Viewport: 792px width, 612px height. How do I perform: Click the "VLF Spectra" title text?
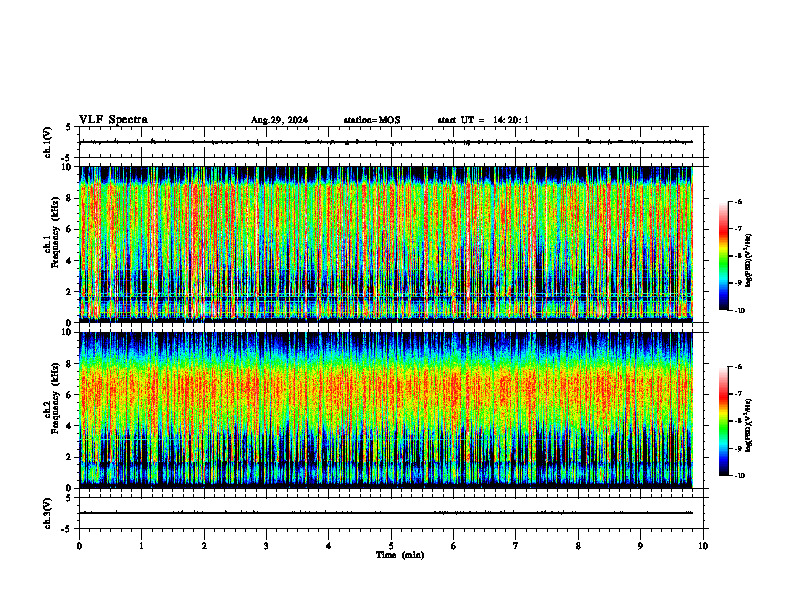113,120
